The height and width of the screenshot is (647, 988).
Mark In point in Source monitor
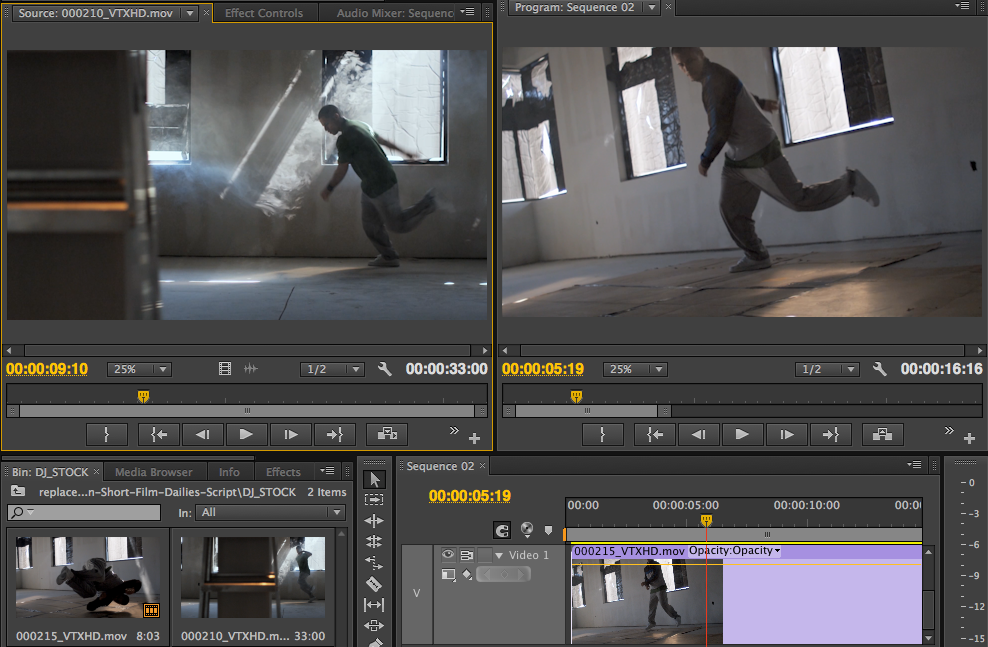(106, 434)
